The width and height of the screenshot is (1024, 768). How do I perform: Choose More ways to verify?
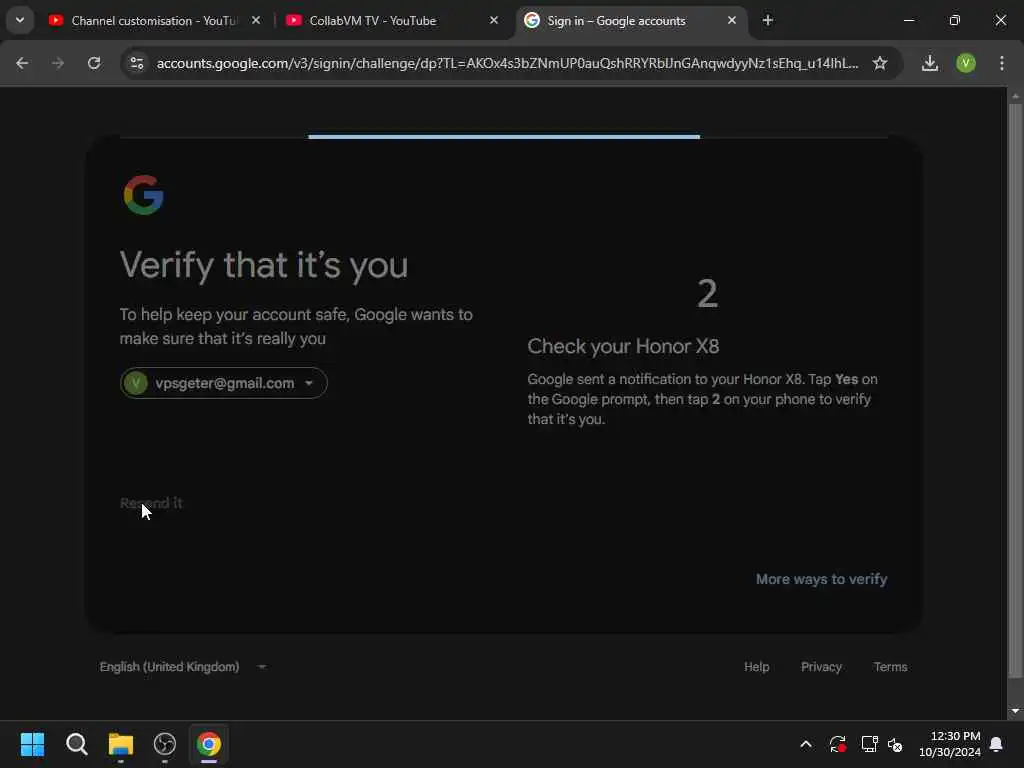821,579
